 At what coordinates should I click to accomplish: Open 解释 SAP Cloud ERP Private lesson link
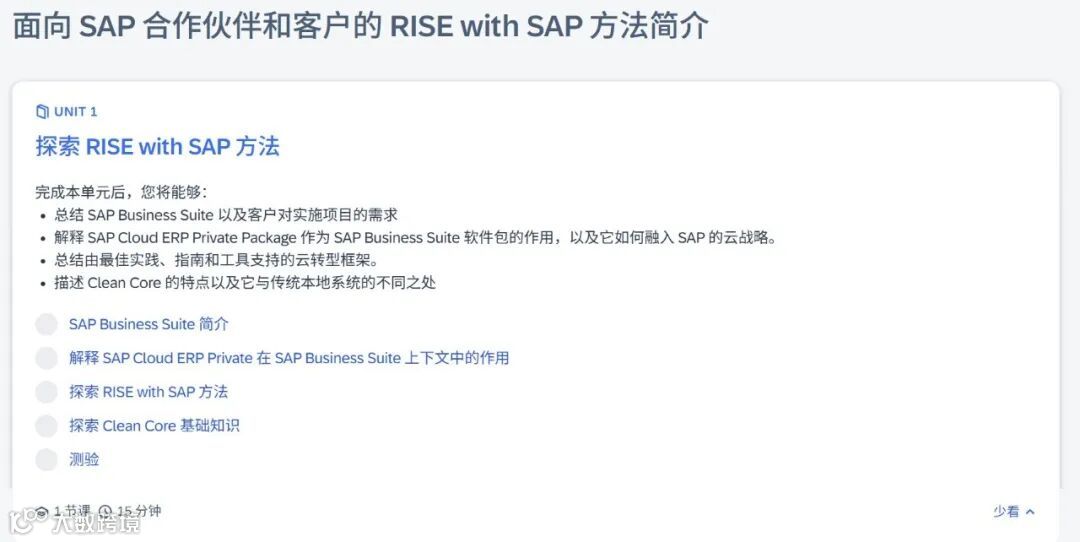(289, 358)
